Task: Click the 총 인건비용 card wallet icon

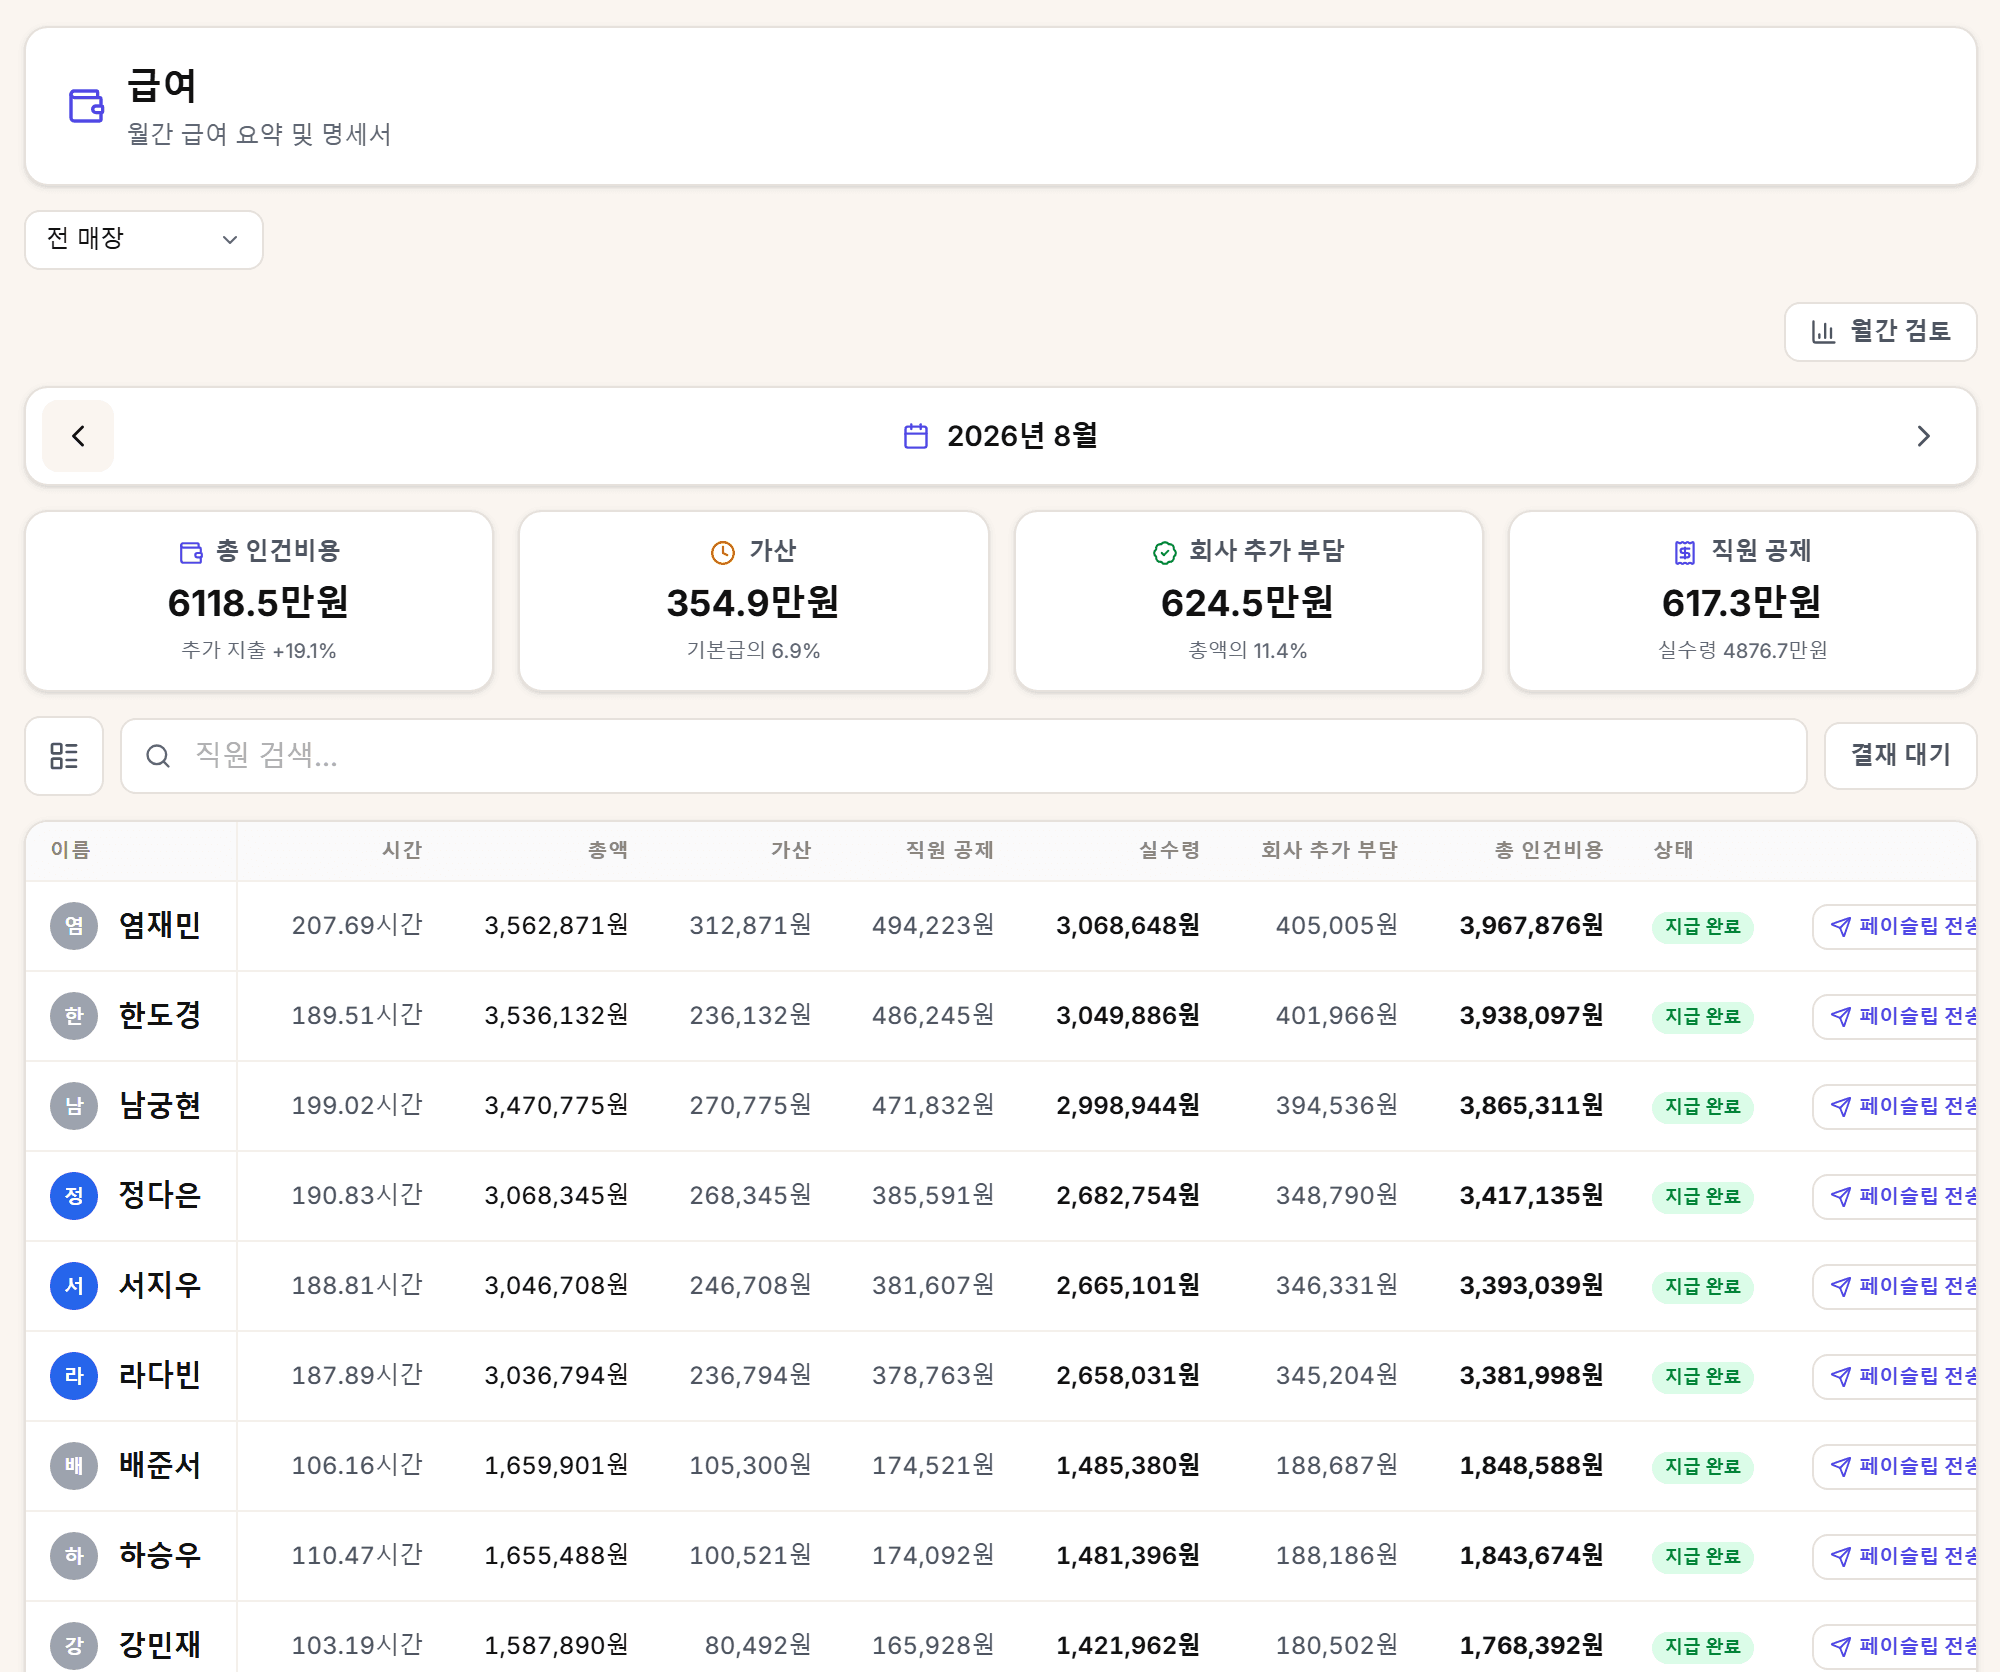Action: click(191, 552)
